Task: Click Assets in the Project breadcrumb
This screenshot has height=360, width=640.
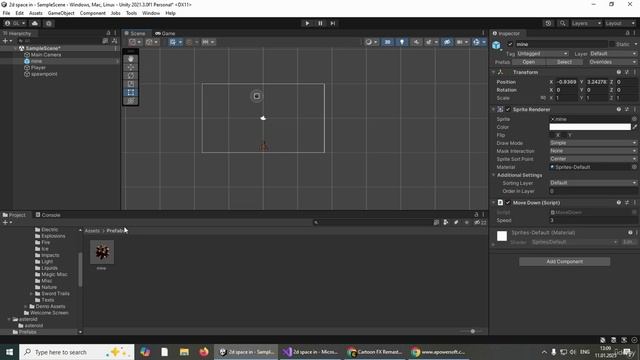Action: point(92,231)
